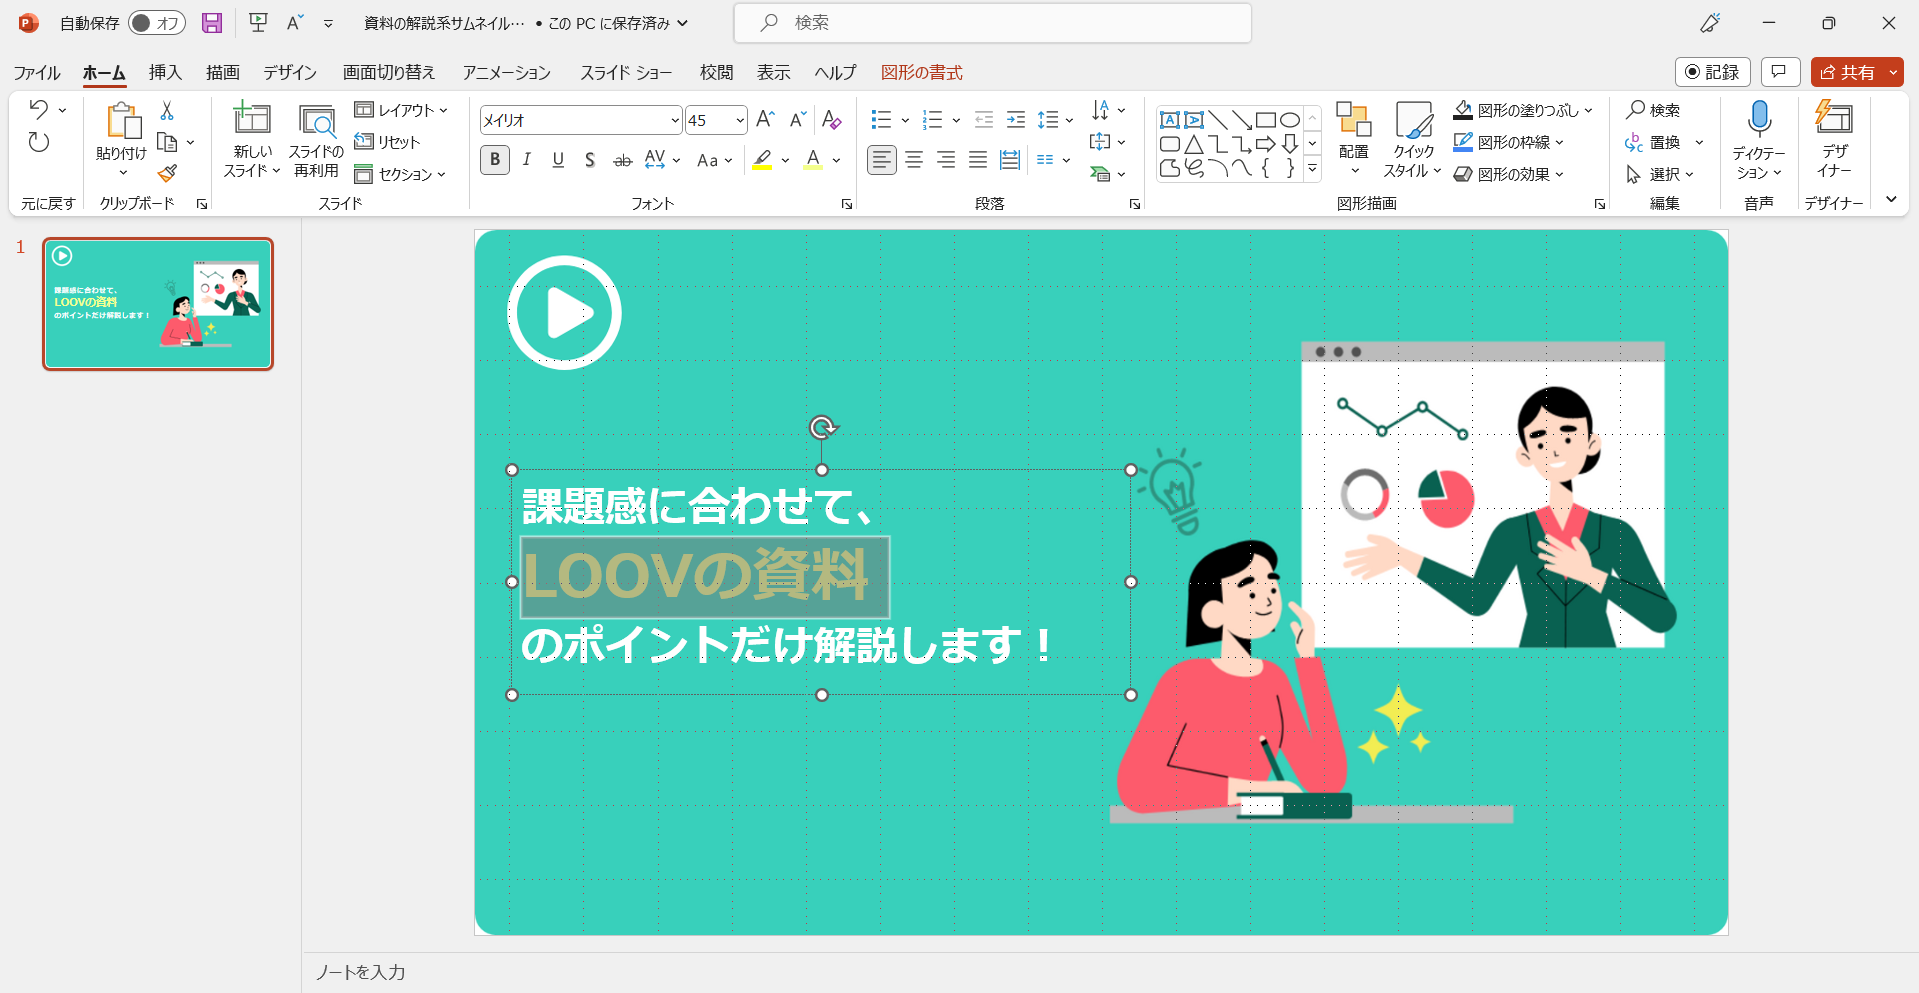Click the Copy icon
This screenshot has width=1919, height=993.
pos(167,142)
